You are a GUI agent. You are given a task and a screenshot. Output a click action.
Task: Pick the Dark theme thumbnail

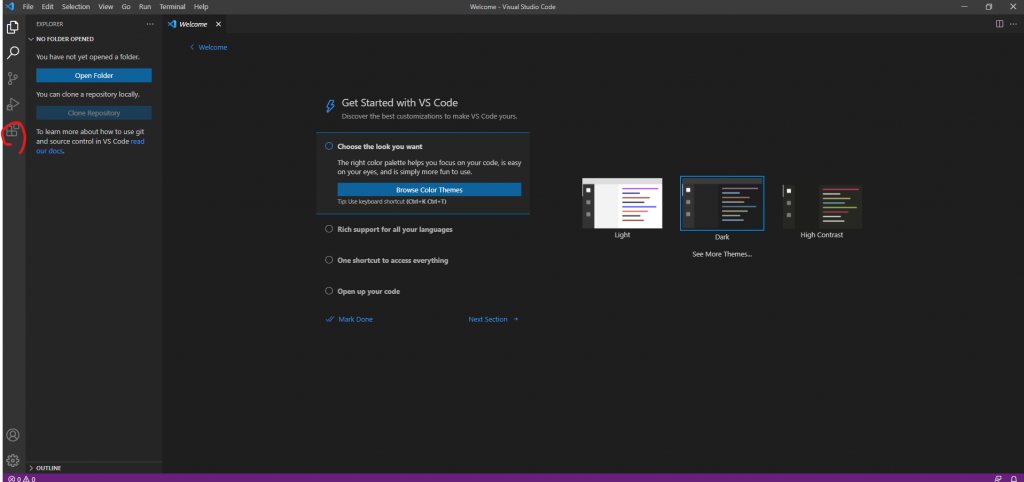pos(722,203)
